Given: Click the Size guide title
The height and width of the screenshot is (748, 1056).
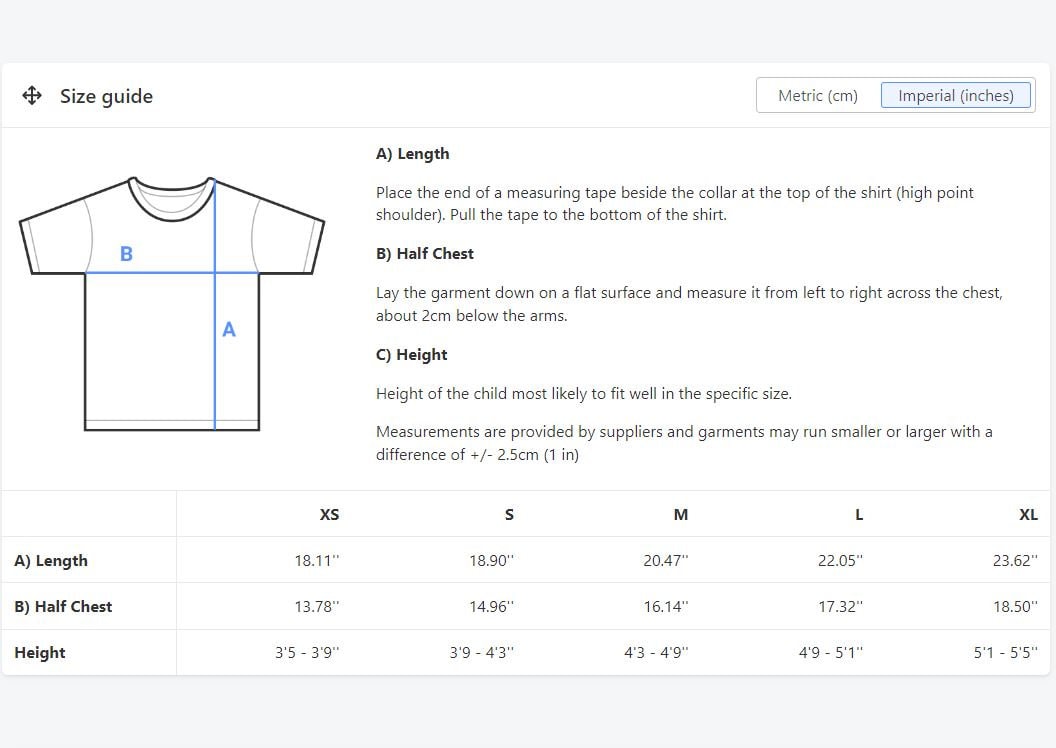Looking at the screenshot, I should 106,96.
